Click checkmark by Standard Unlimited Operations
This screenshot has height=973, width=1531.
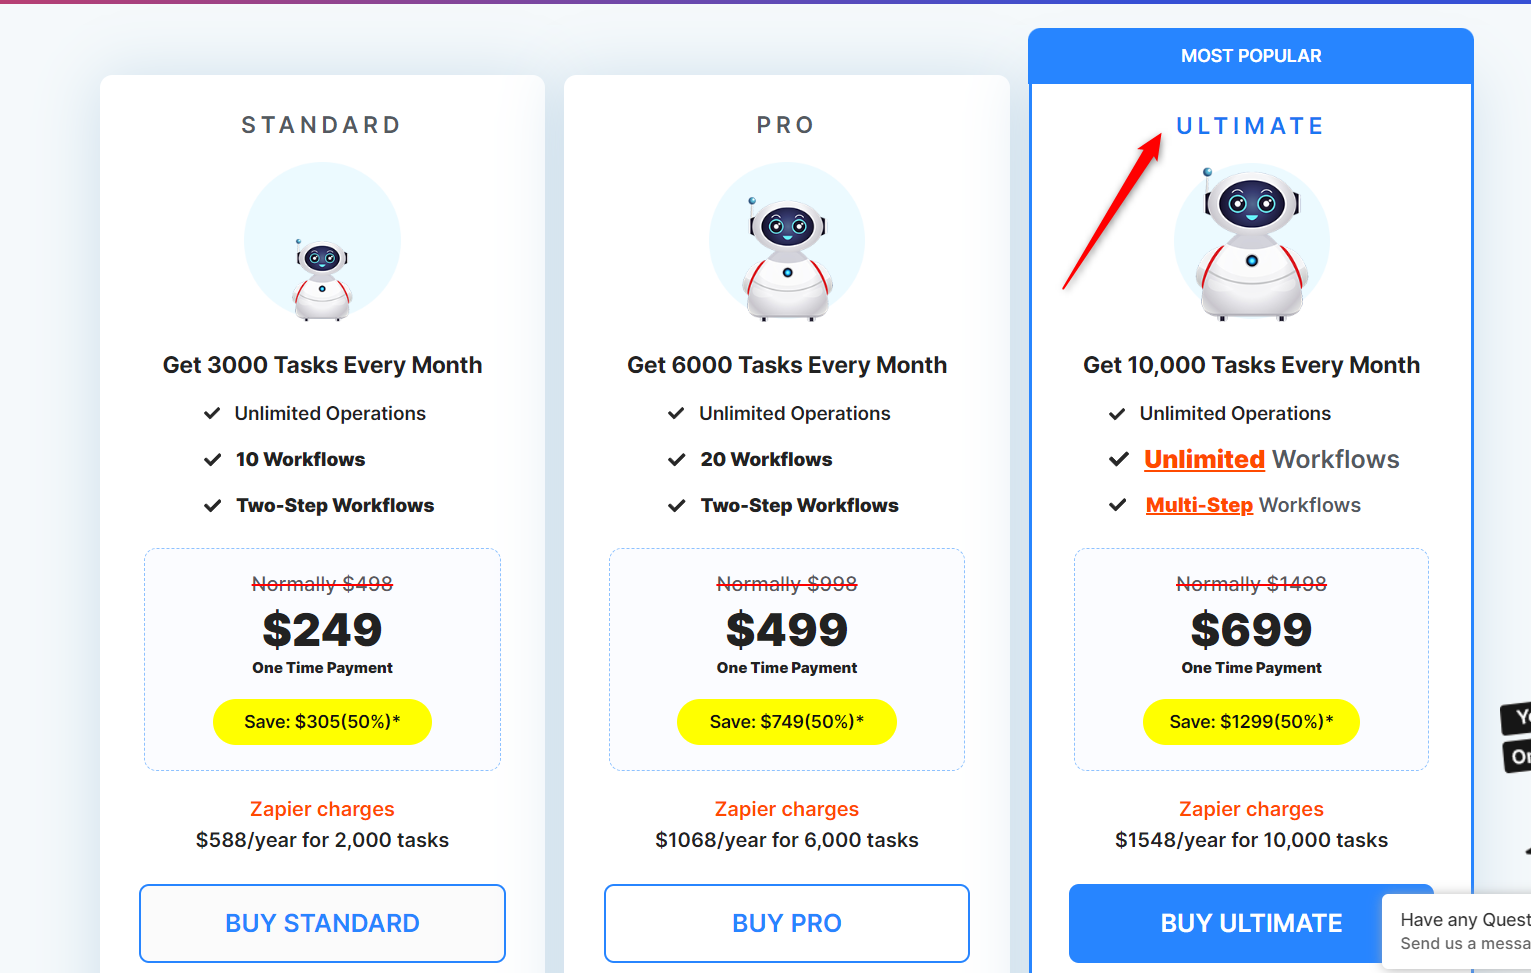(x=212, y=414)
